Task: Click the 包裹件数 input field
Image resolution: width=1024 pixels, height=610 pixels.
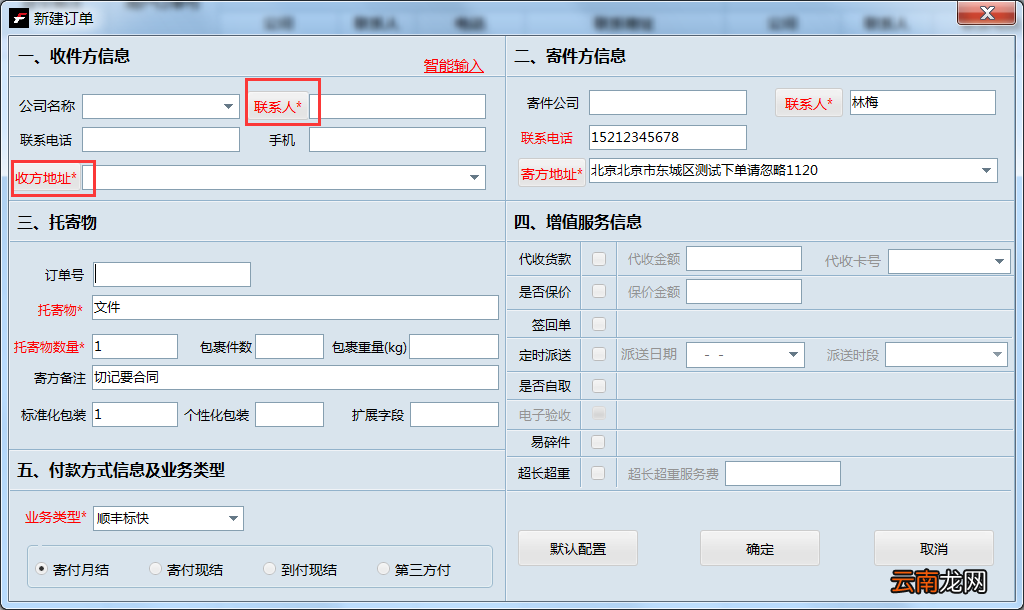Action: pyautogui.click(x=289, y=346)
